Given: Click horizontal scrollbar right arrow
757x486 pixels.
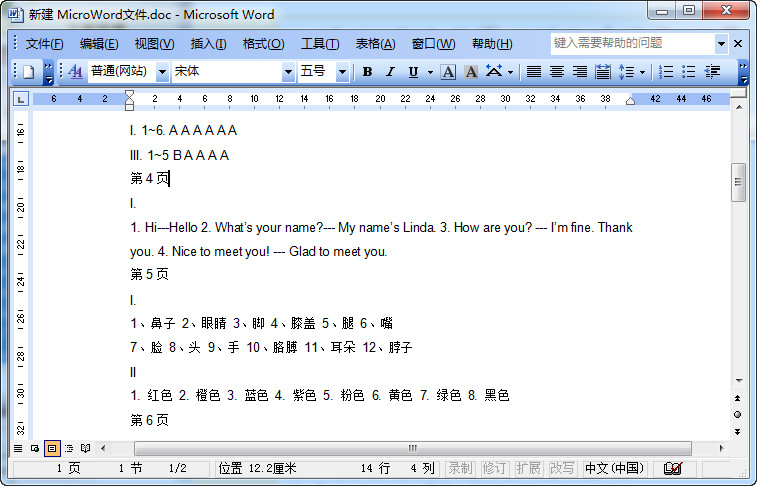Looking at the screenshot, I should [721, 449].
